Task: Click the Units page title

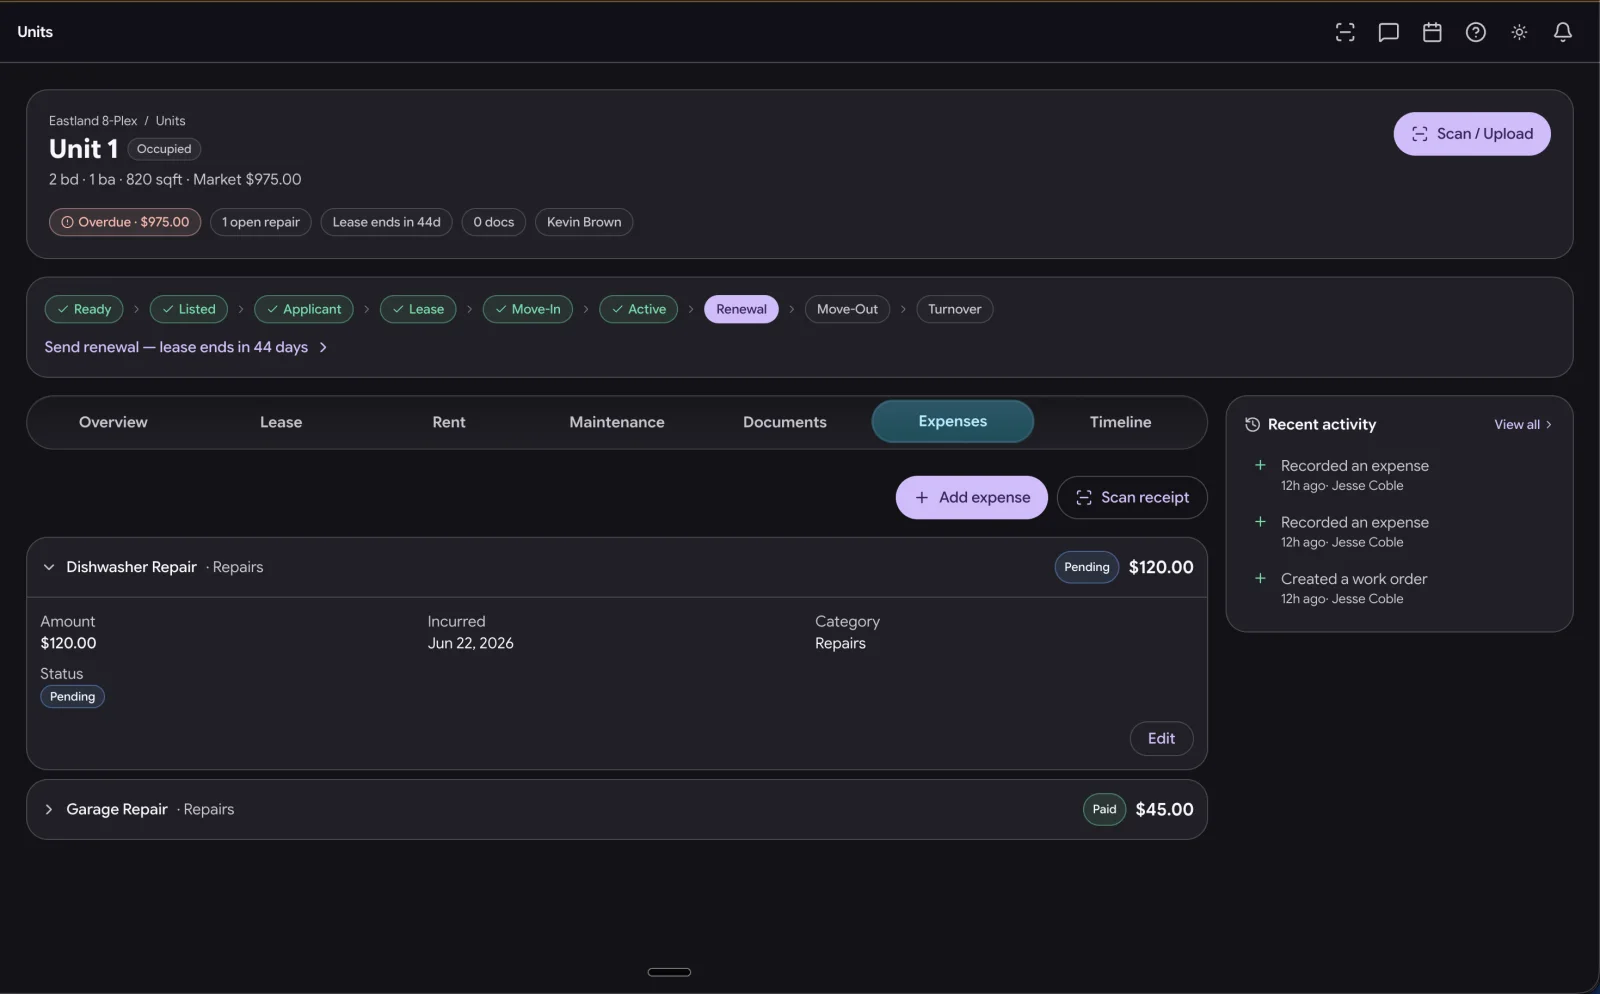Action: coord(35,32)
